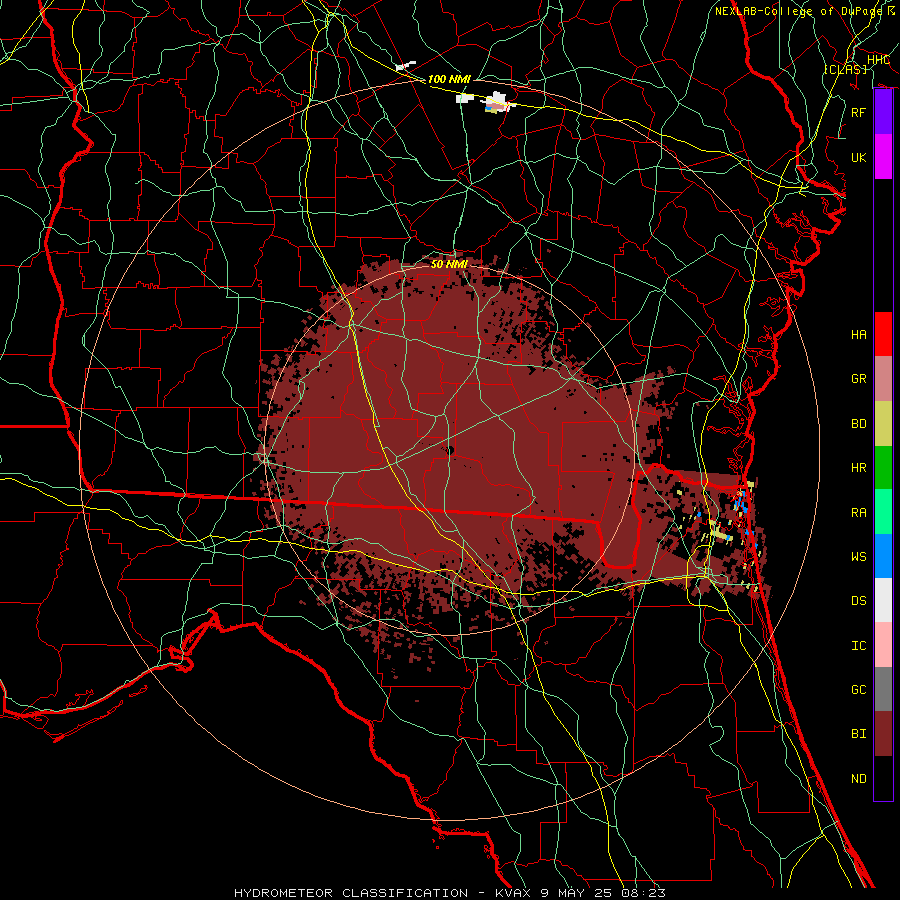Click the radar site center dot

pos(450,451)
